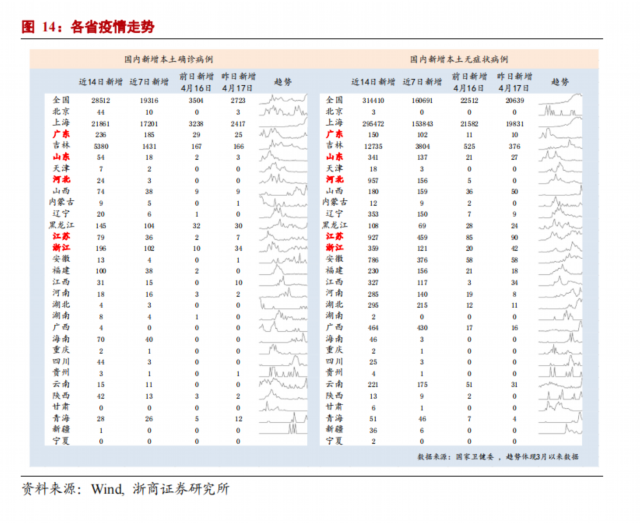Click red 山东 label in confirmed-cases table
The height and width of the screenshot is (523, 640).
pos(60,157)
